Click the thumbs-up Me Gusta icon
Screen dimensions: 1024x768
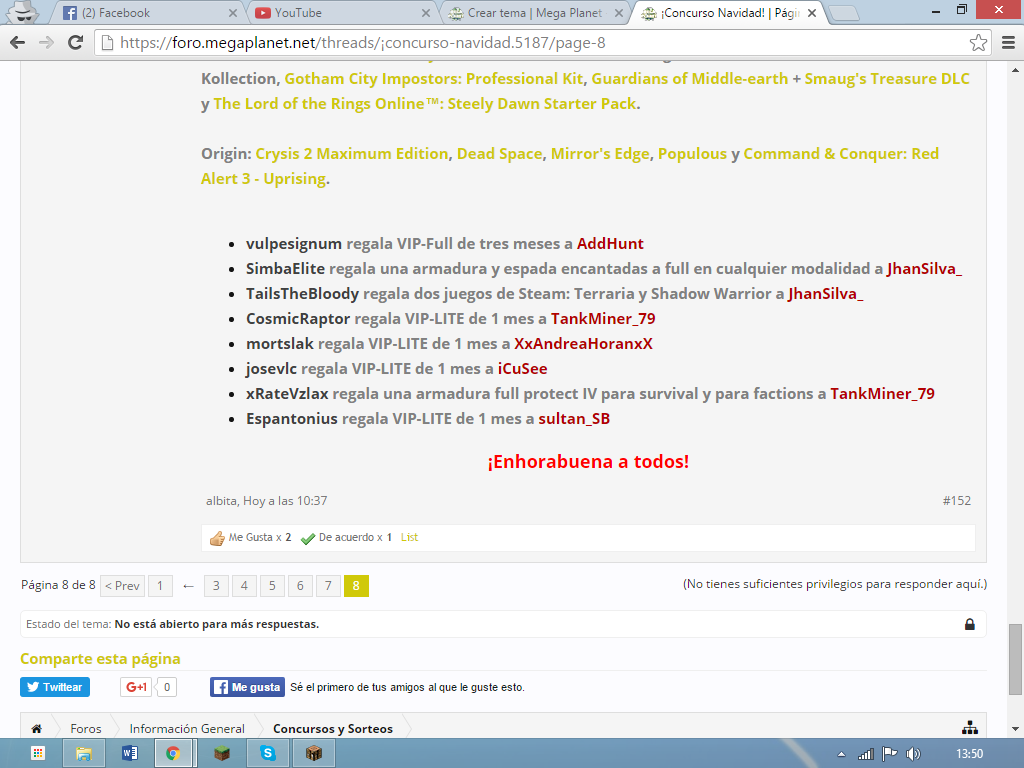[x=217, y=538]
